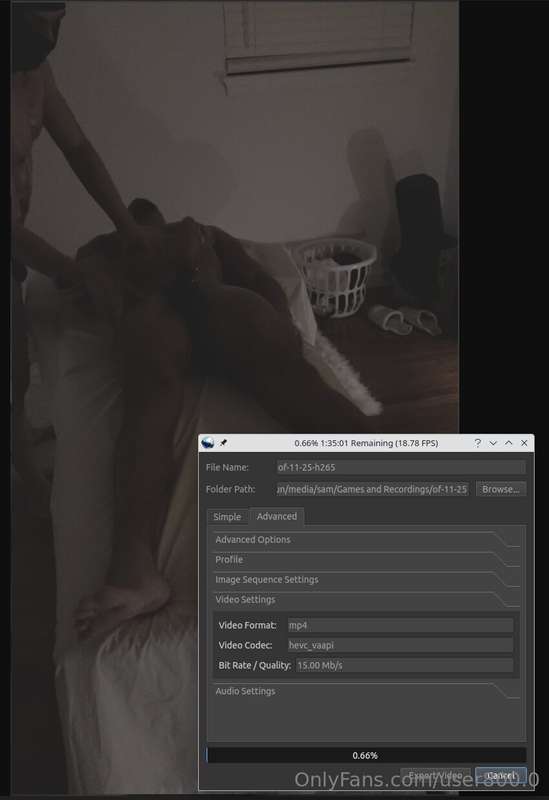Screen dimensions: 549x800
Task: Cancel the video export
Action: pos(501,776)
